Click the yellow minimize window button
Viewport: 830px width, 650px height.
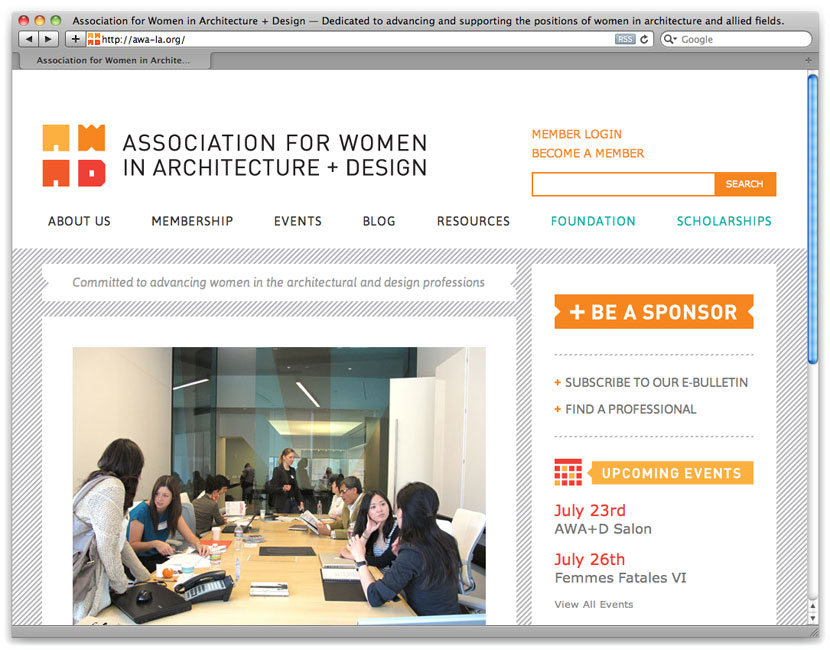[x=40, y=21]
